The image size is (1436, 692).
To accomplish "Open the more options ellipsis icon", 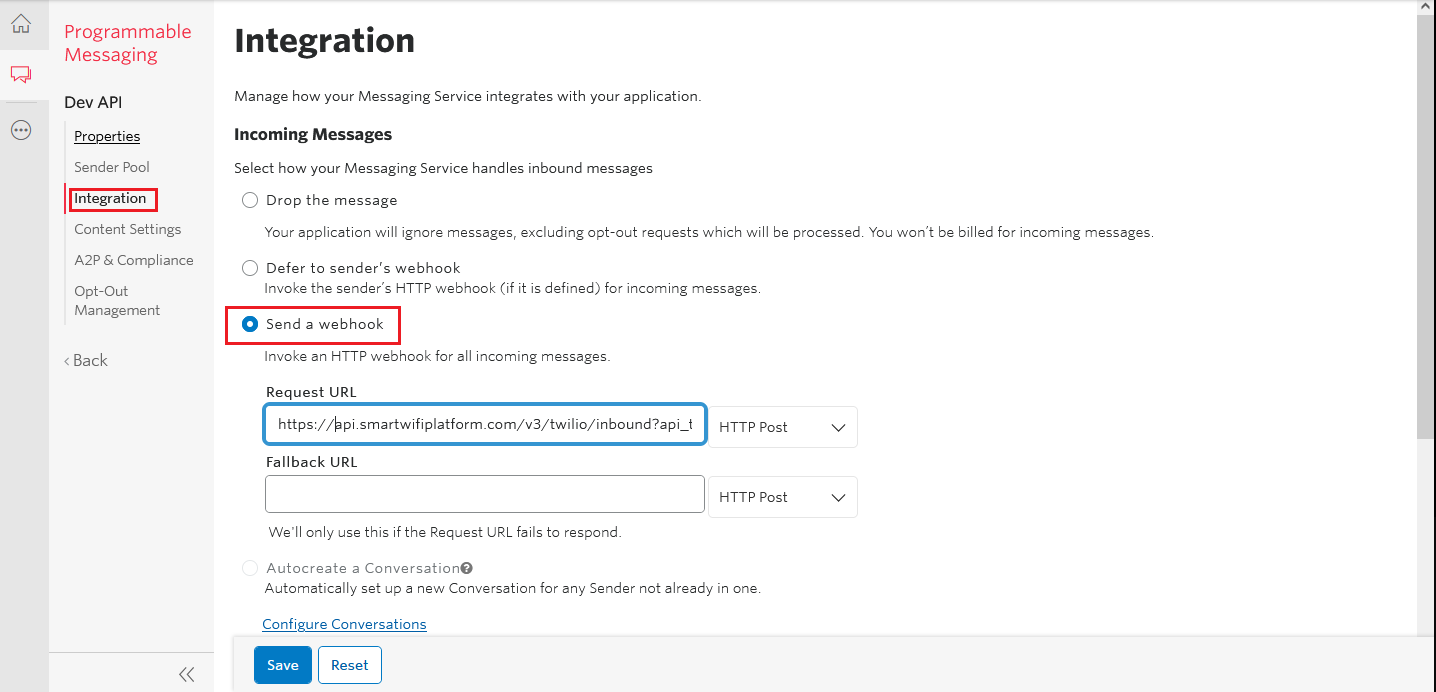I will [x=21, y=130].
